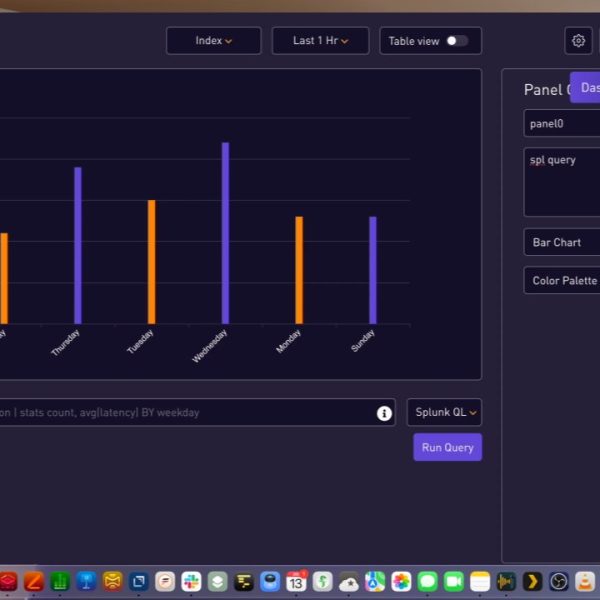Open the Keynote podium icon in the dock
600x600 pixels.
86,582
